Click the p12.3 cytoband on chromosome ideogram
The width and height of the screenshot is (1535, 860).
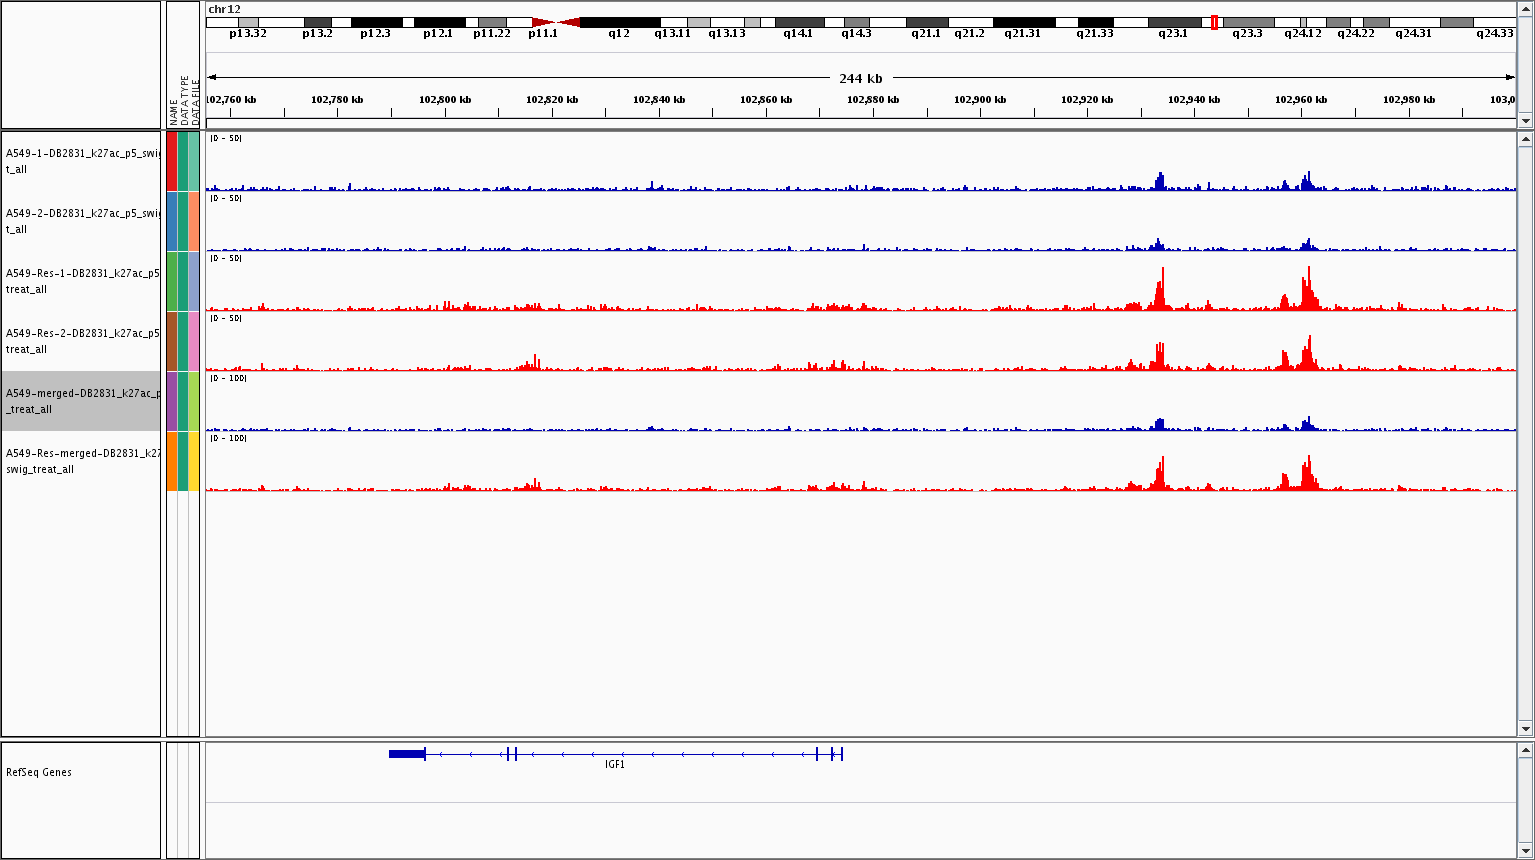click(376, 22)
